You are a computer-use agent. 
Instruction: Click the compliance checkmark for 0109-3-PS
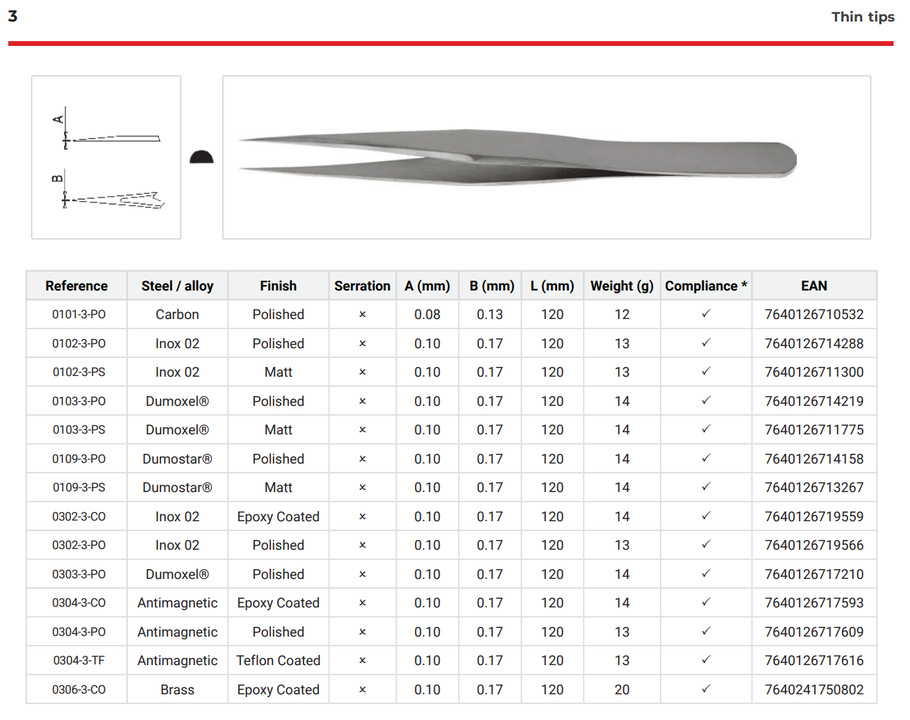coord(706,486)
